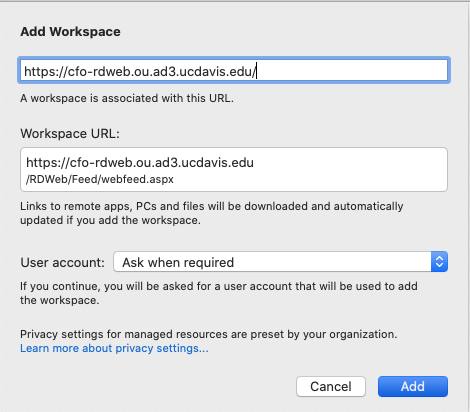Select the 'Ask when required' option text
Screen dimensions: 470x412
pos(178,263)
